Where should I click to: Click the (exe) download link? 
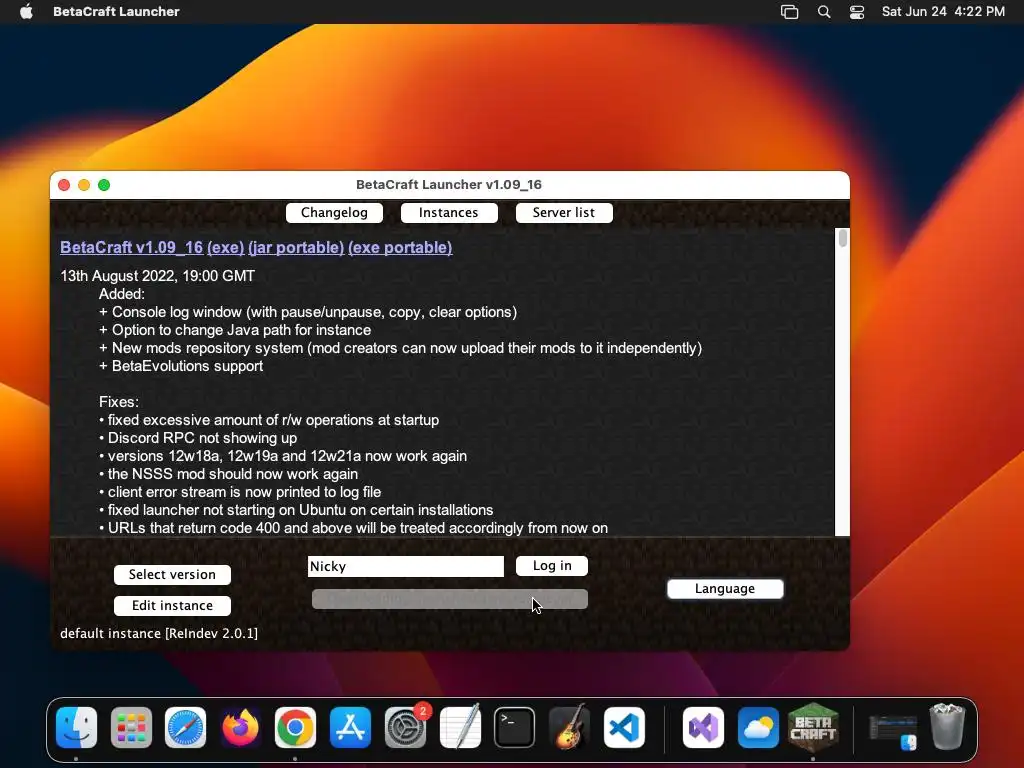point(225,248)
